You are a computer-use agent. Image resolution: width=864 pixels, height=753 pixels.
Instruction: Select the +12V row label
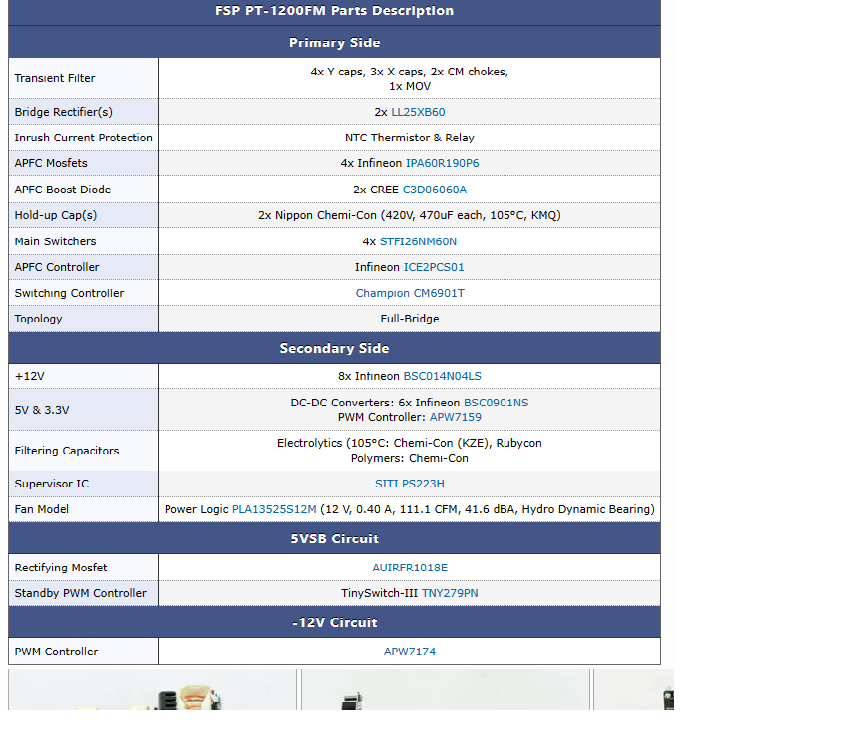point(29,376)
